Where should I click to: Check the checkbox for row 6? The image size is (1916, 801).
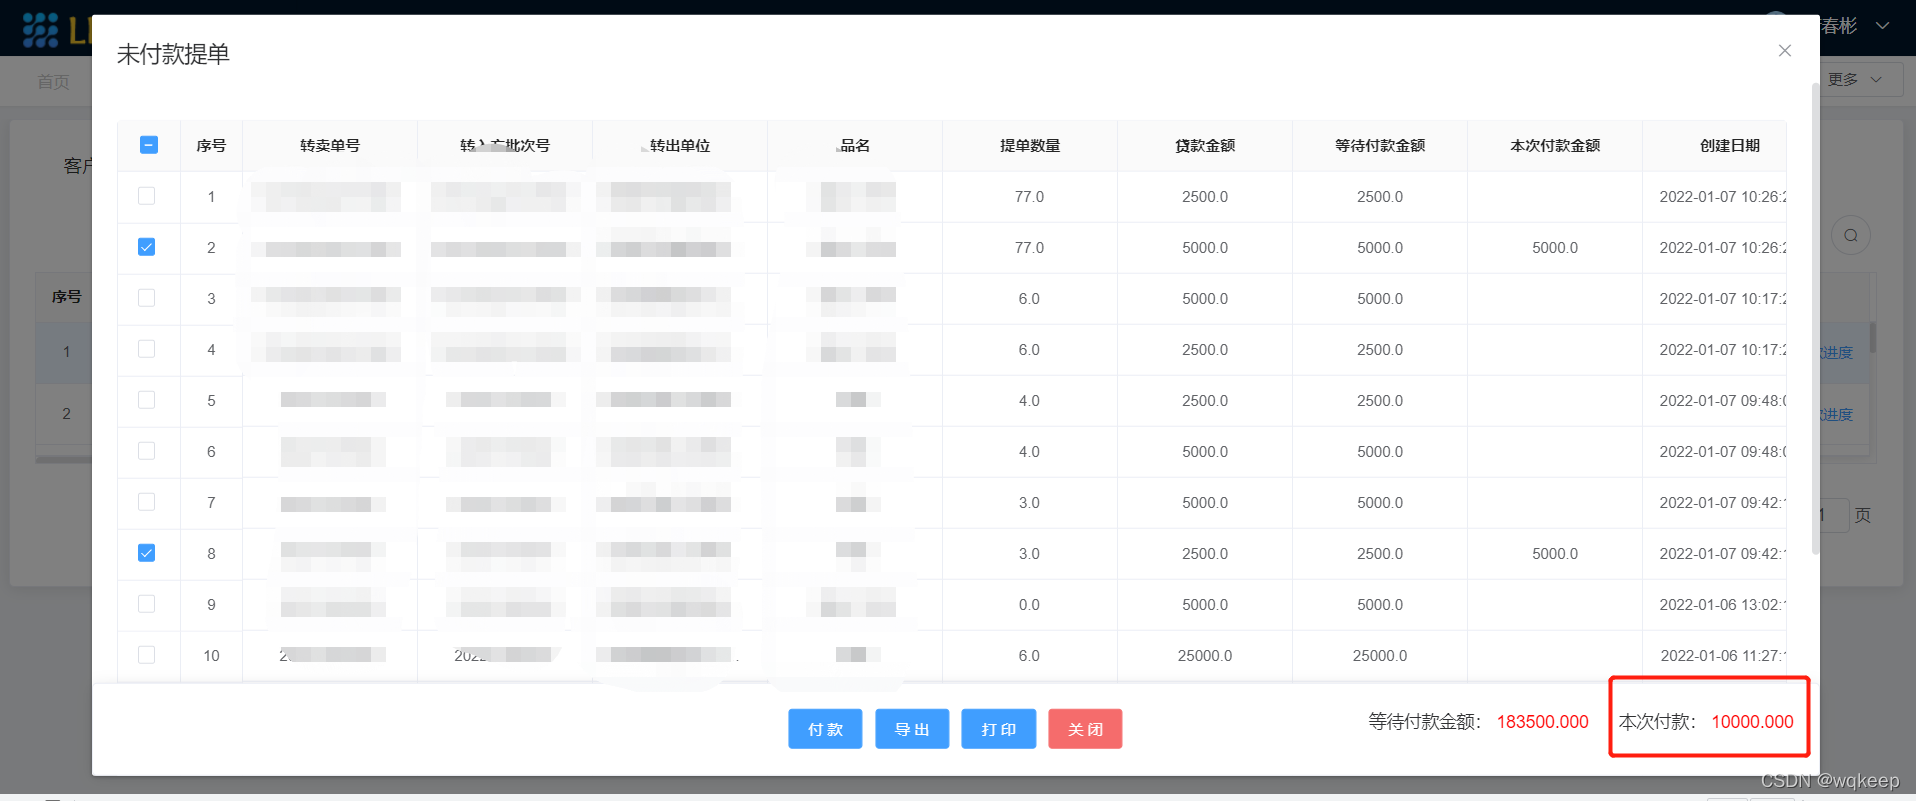pyautogui.click(x=147, y=451)
